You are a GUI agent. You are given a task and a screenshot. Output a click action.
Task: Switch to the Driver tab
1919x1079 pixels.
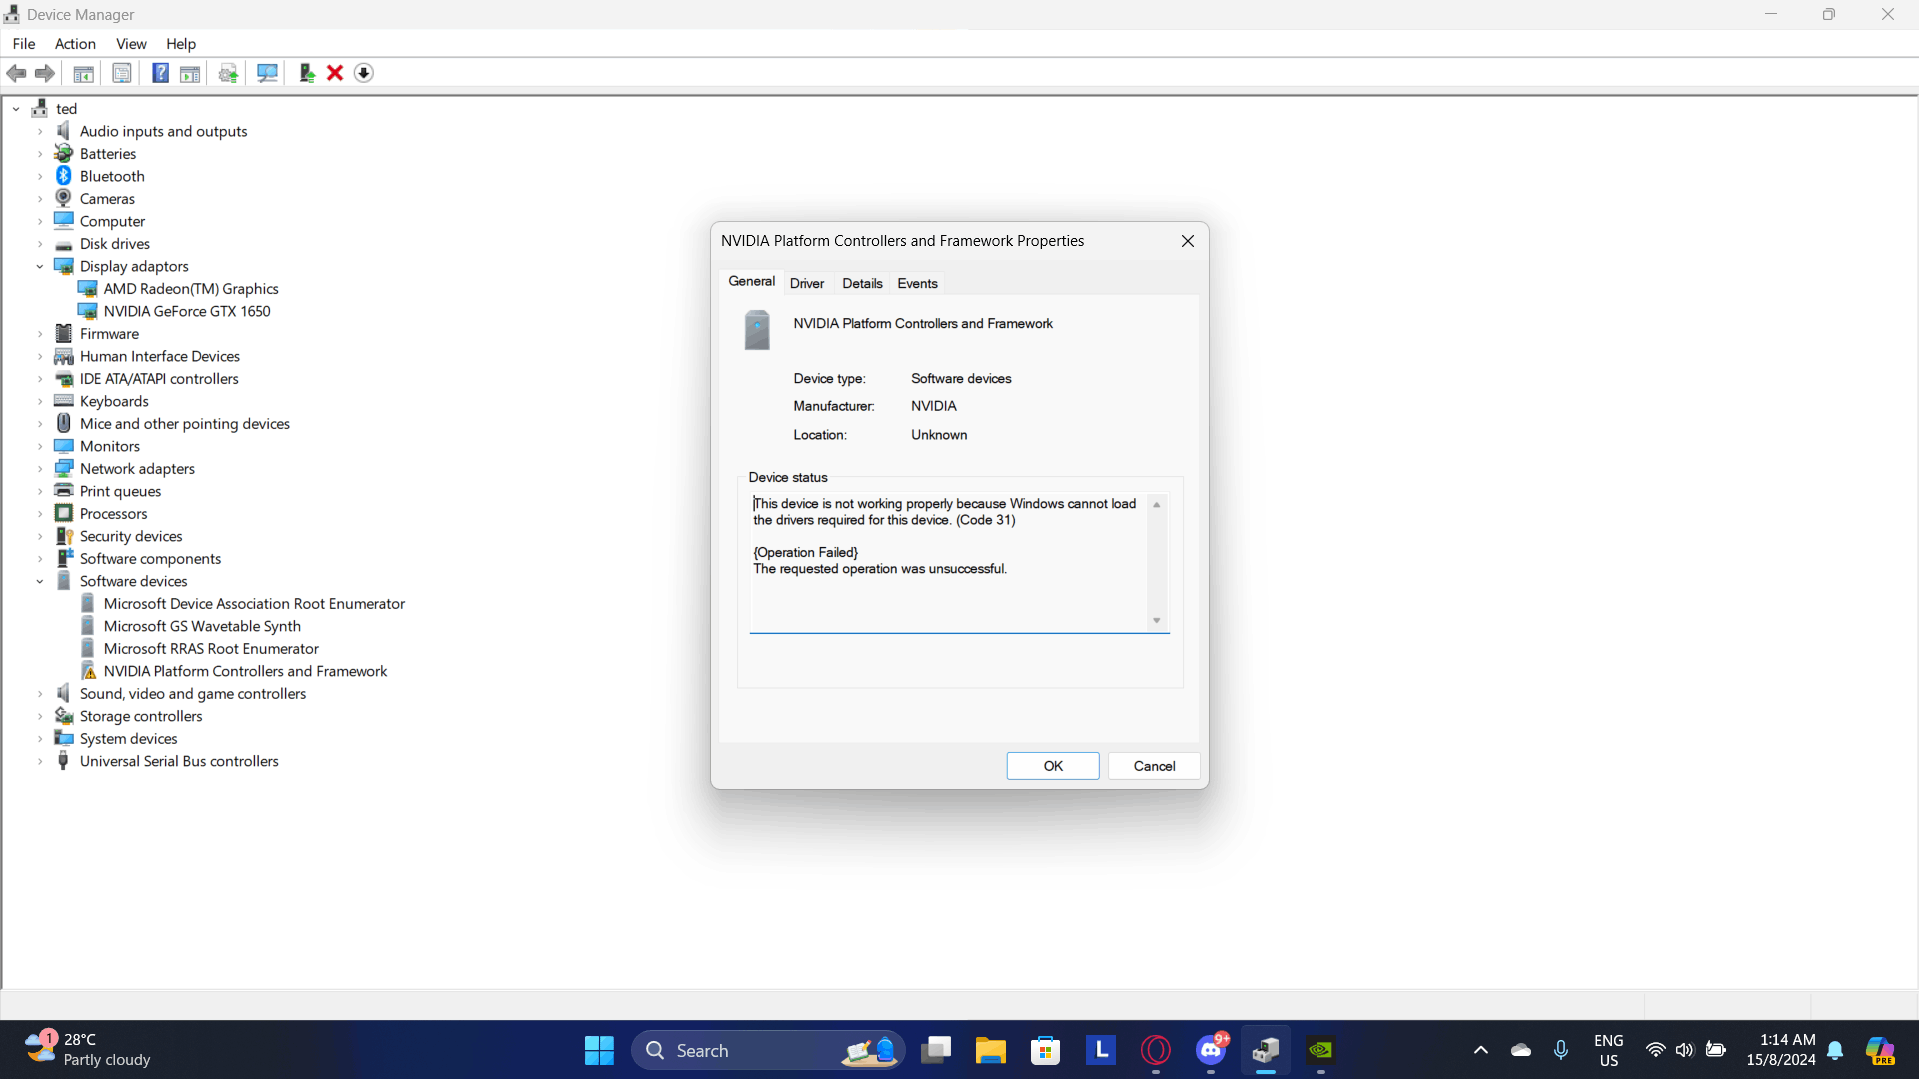tap(807, 284)
